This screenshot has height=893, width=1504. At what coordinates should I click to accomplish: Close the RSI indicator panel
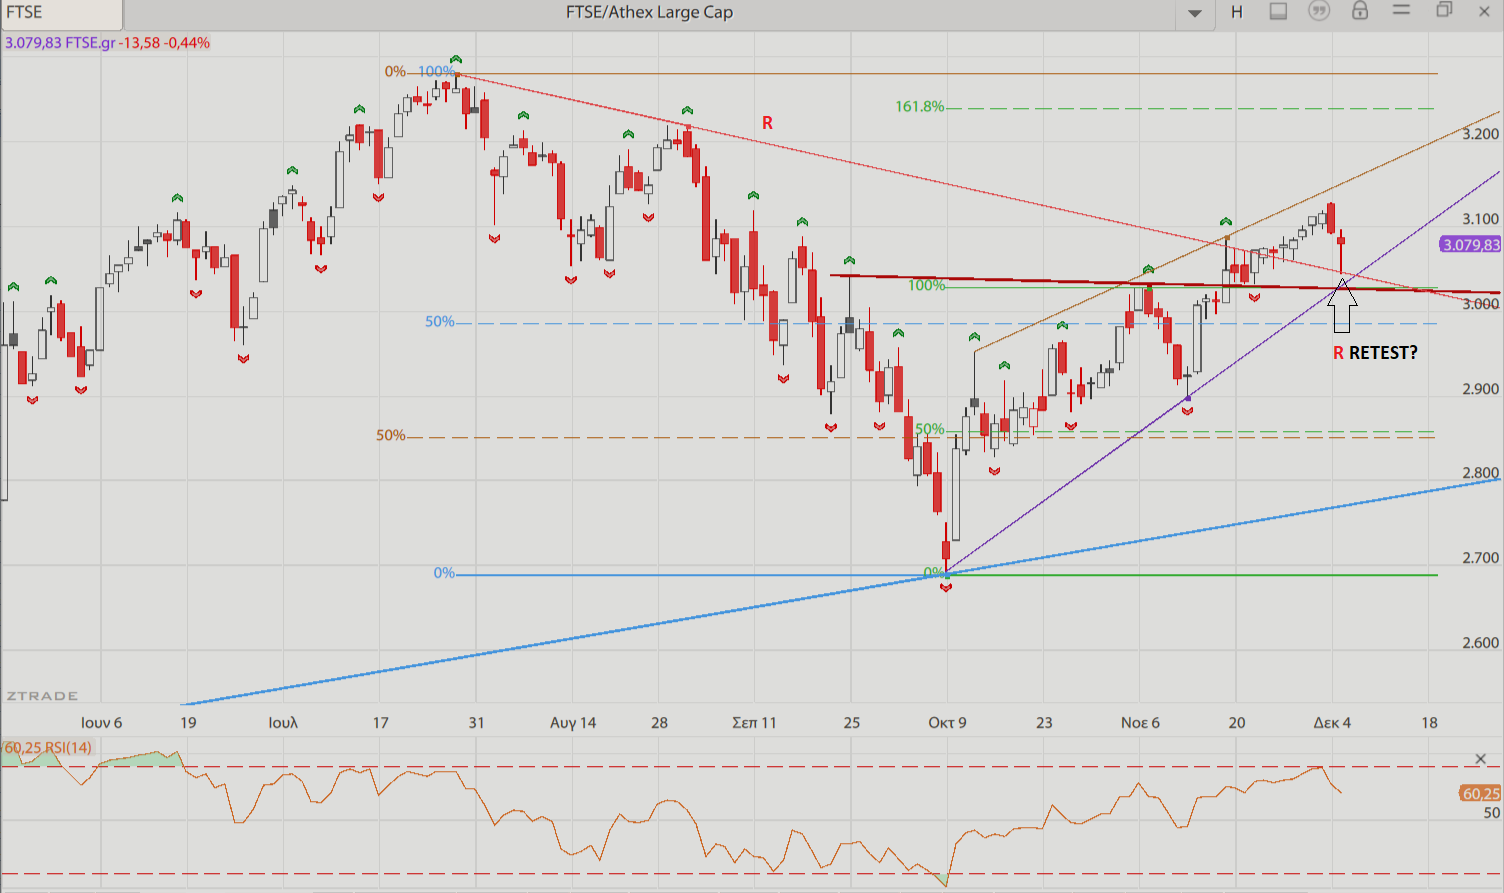[1481, 759]
